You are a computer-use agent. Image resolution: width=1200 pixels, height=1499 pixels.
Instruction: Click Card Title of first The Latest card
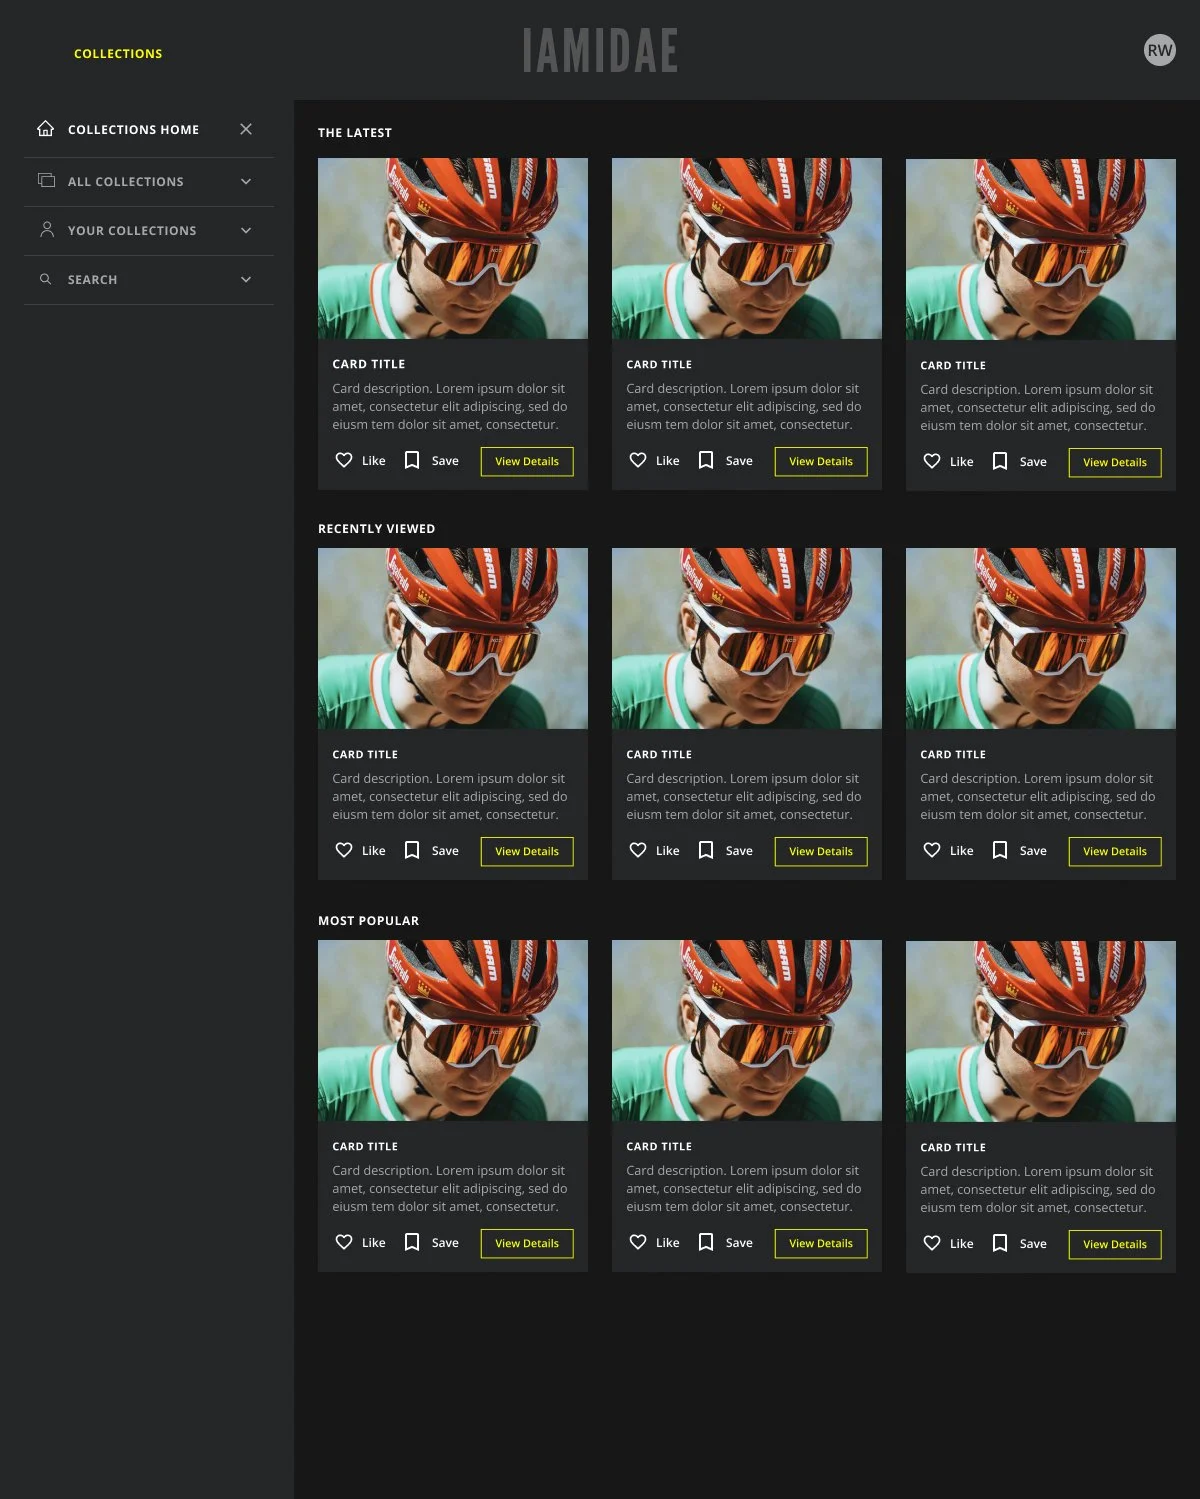(x=369, y=364)
